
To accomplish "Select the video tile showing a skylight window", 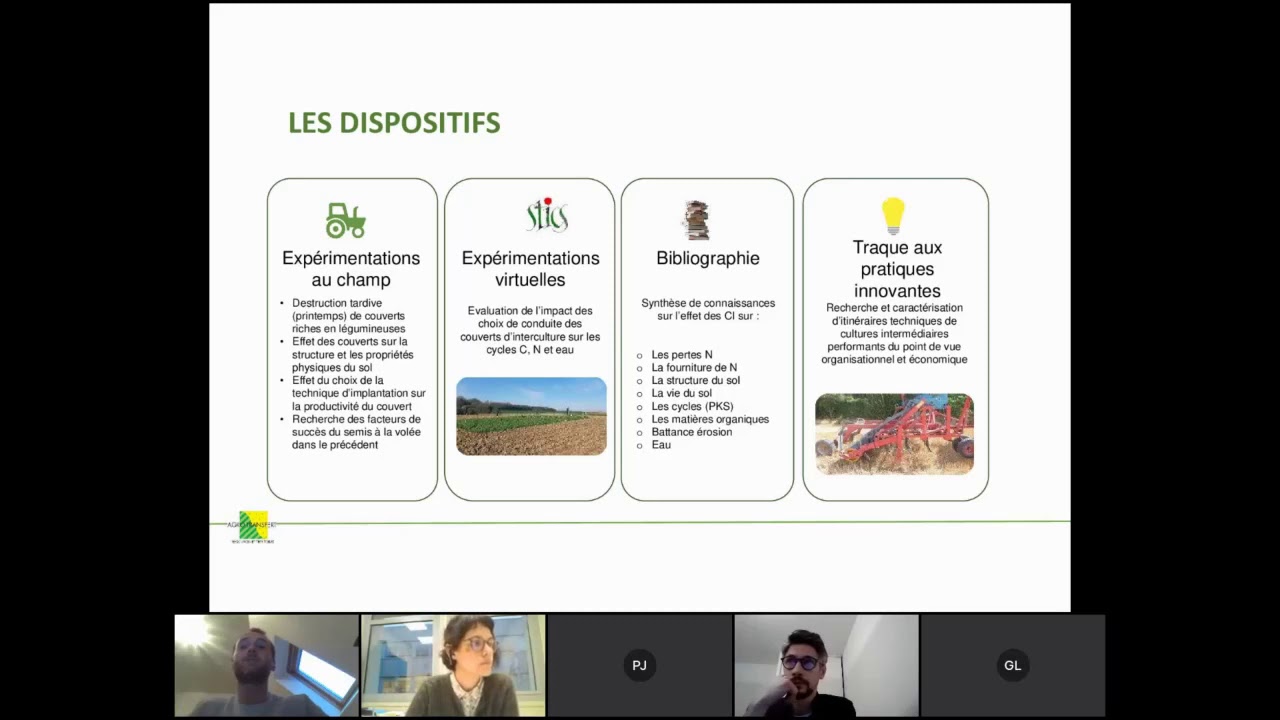I will tap(266, 665).
